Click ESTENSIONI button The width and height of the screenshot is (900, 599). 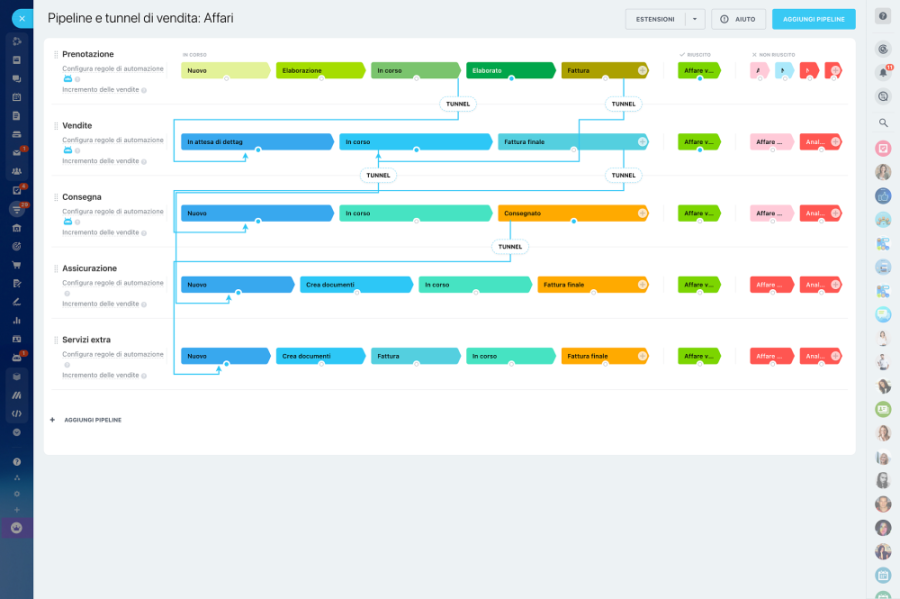click(655, 19)
